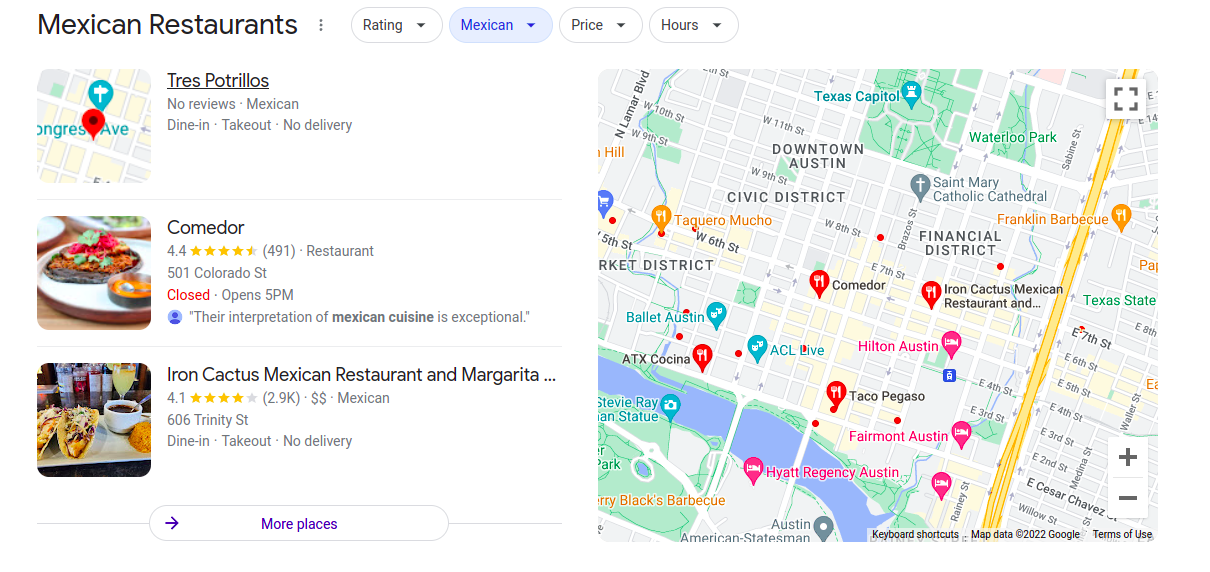This screenshot has height=572, width=1210.
Task: Click the Iron Cactus rating stars
Action: point(223,398)
